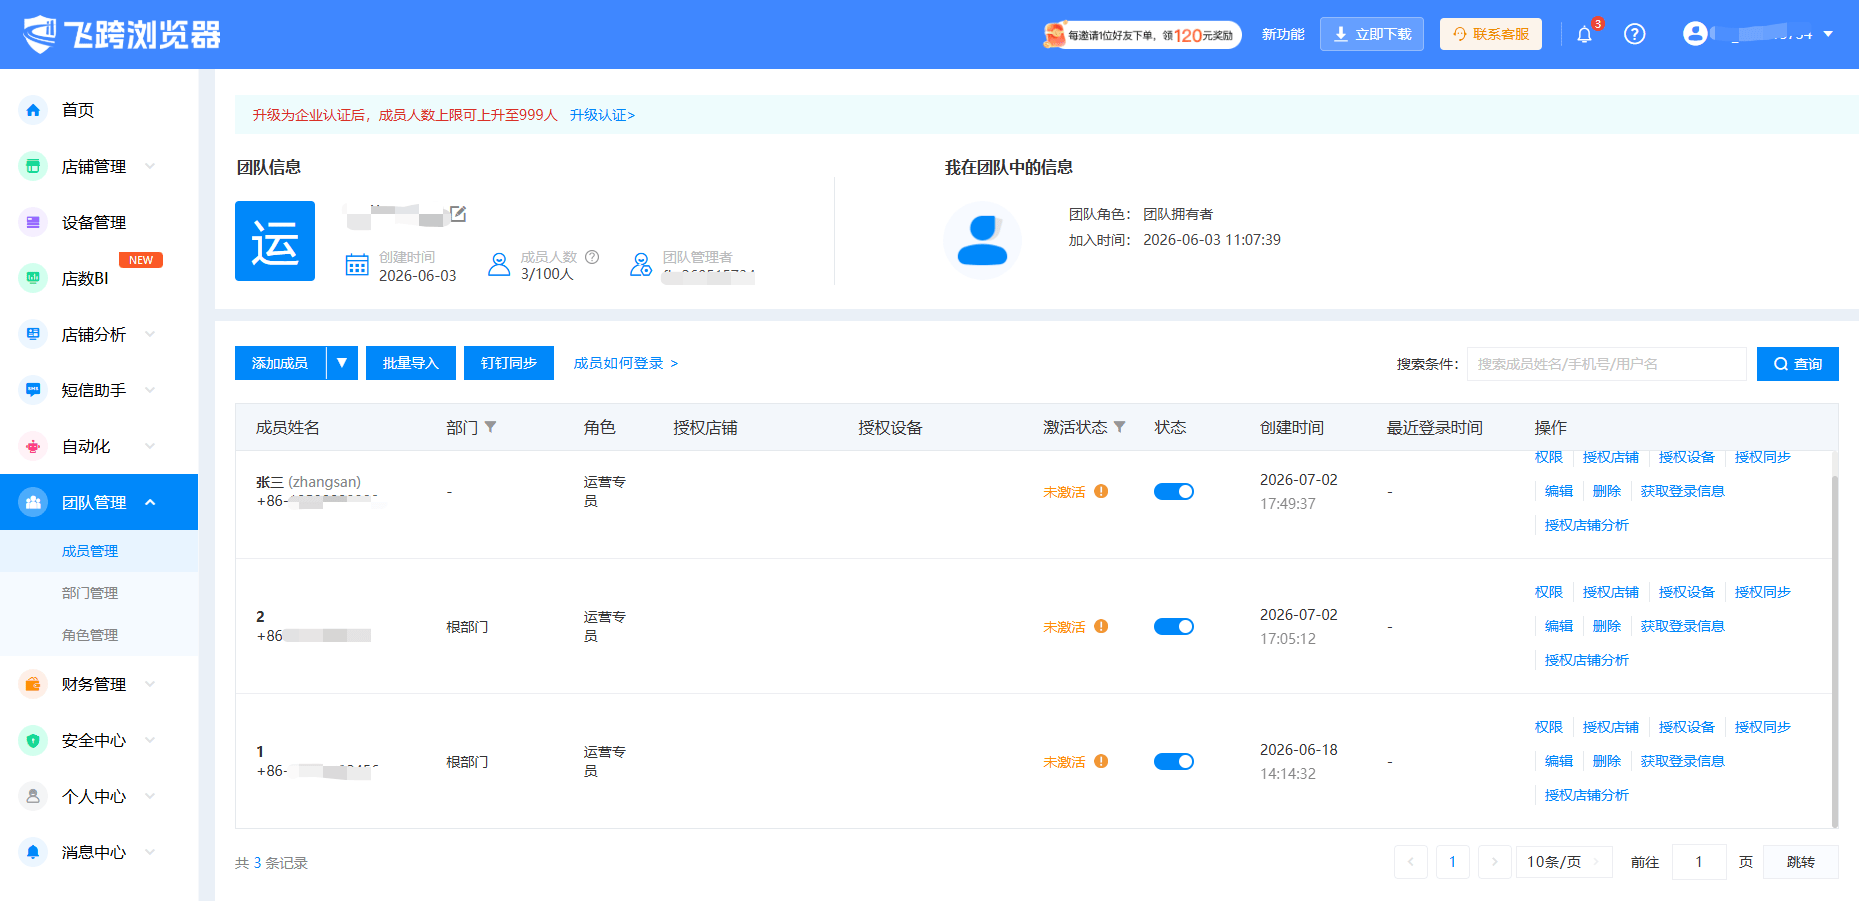Viewport: 1859px width, 901px height.
Task: Open 部门管理 in the sidebar
Action: coord(90,593)
